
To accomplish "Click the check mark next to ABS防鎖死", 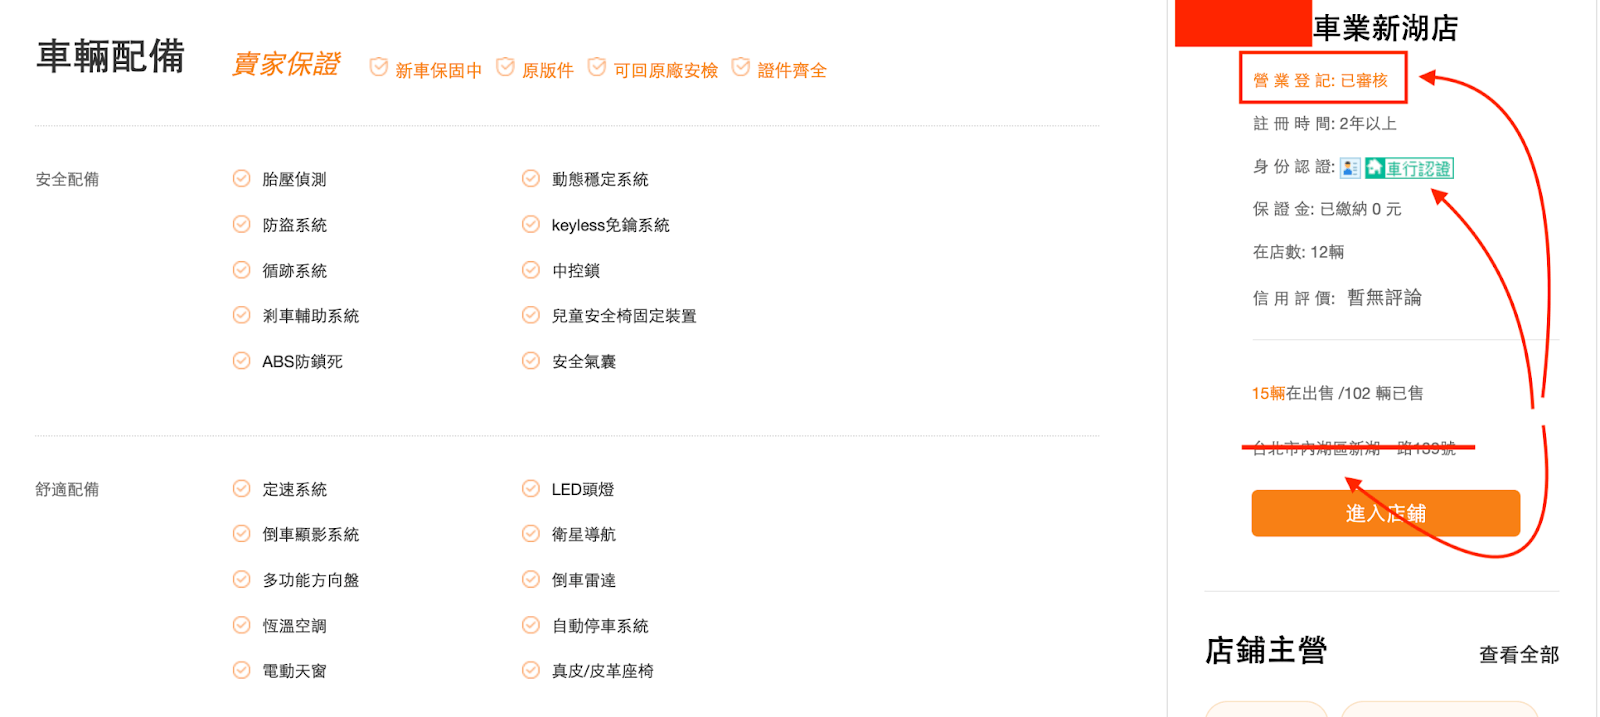I will (x=242, y=361).
